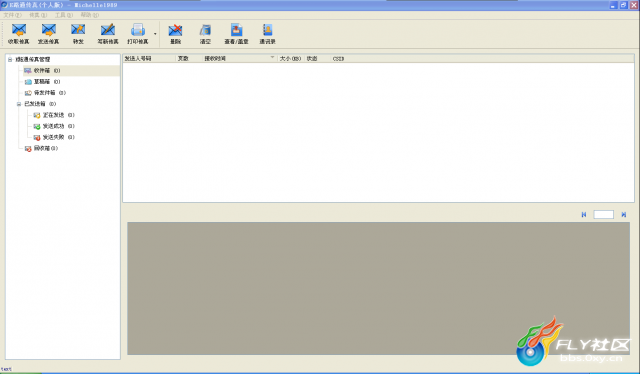This screenshot has height=374, width=640.
Task: Collapse the 已发送箱 tree node
Action: [x=19, y=104]
